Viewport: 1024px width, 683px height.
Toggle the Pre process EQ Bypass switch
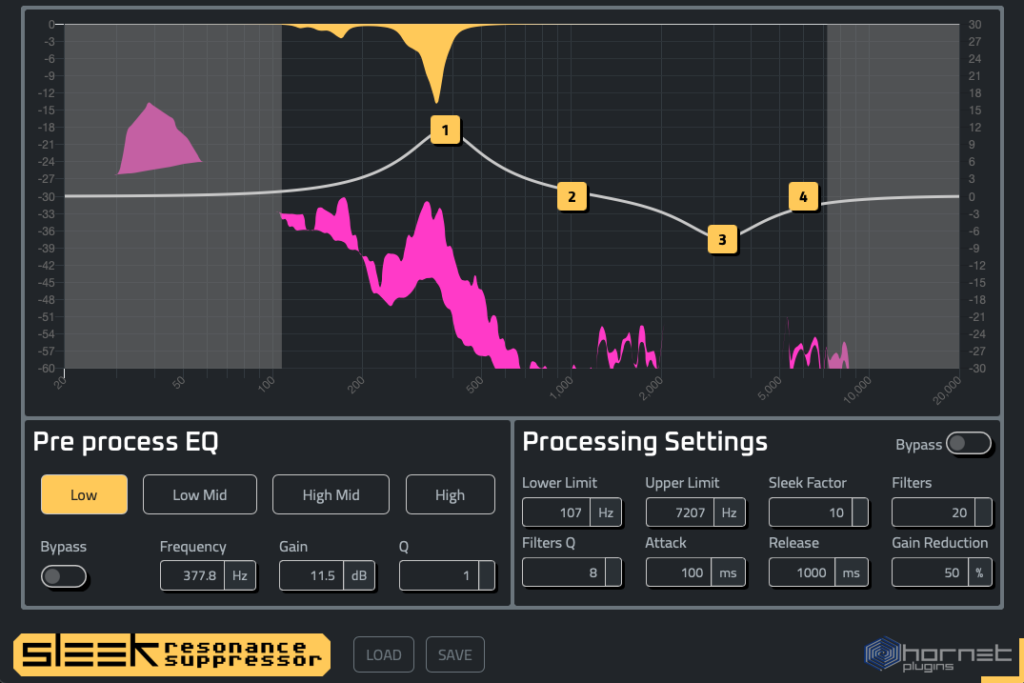pos(64,576)
